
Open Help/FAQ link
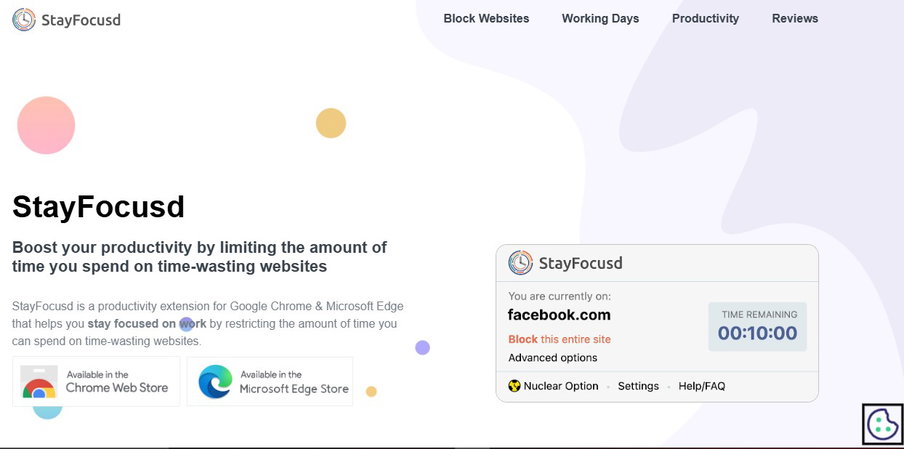pos(702,386)
